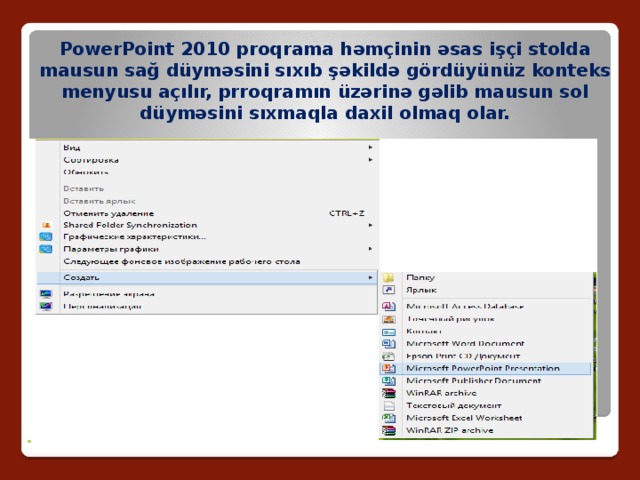Choose Сортировка in the context menu

[207, 160]
